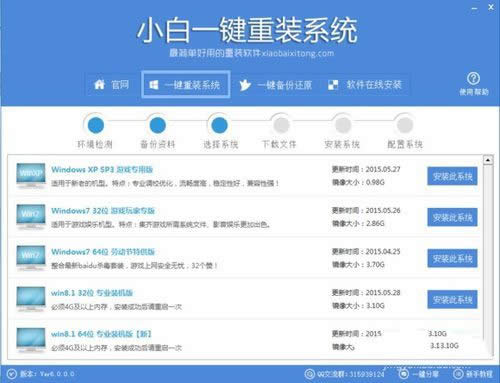Click the 环境检测 step circle
This screenshot has height=383, width=500.
click(96, 125)
